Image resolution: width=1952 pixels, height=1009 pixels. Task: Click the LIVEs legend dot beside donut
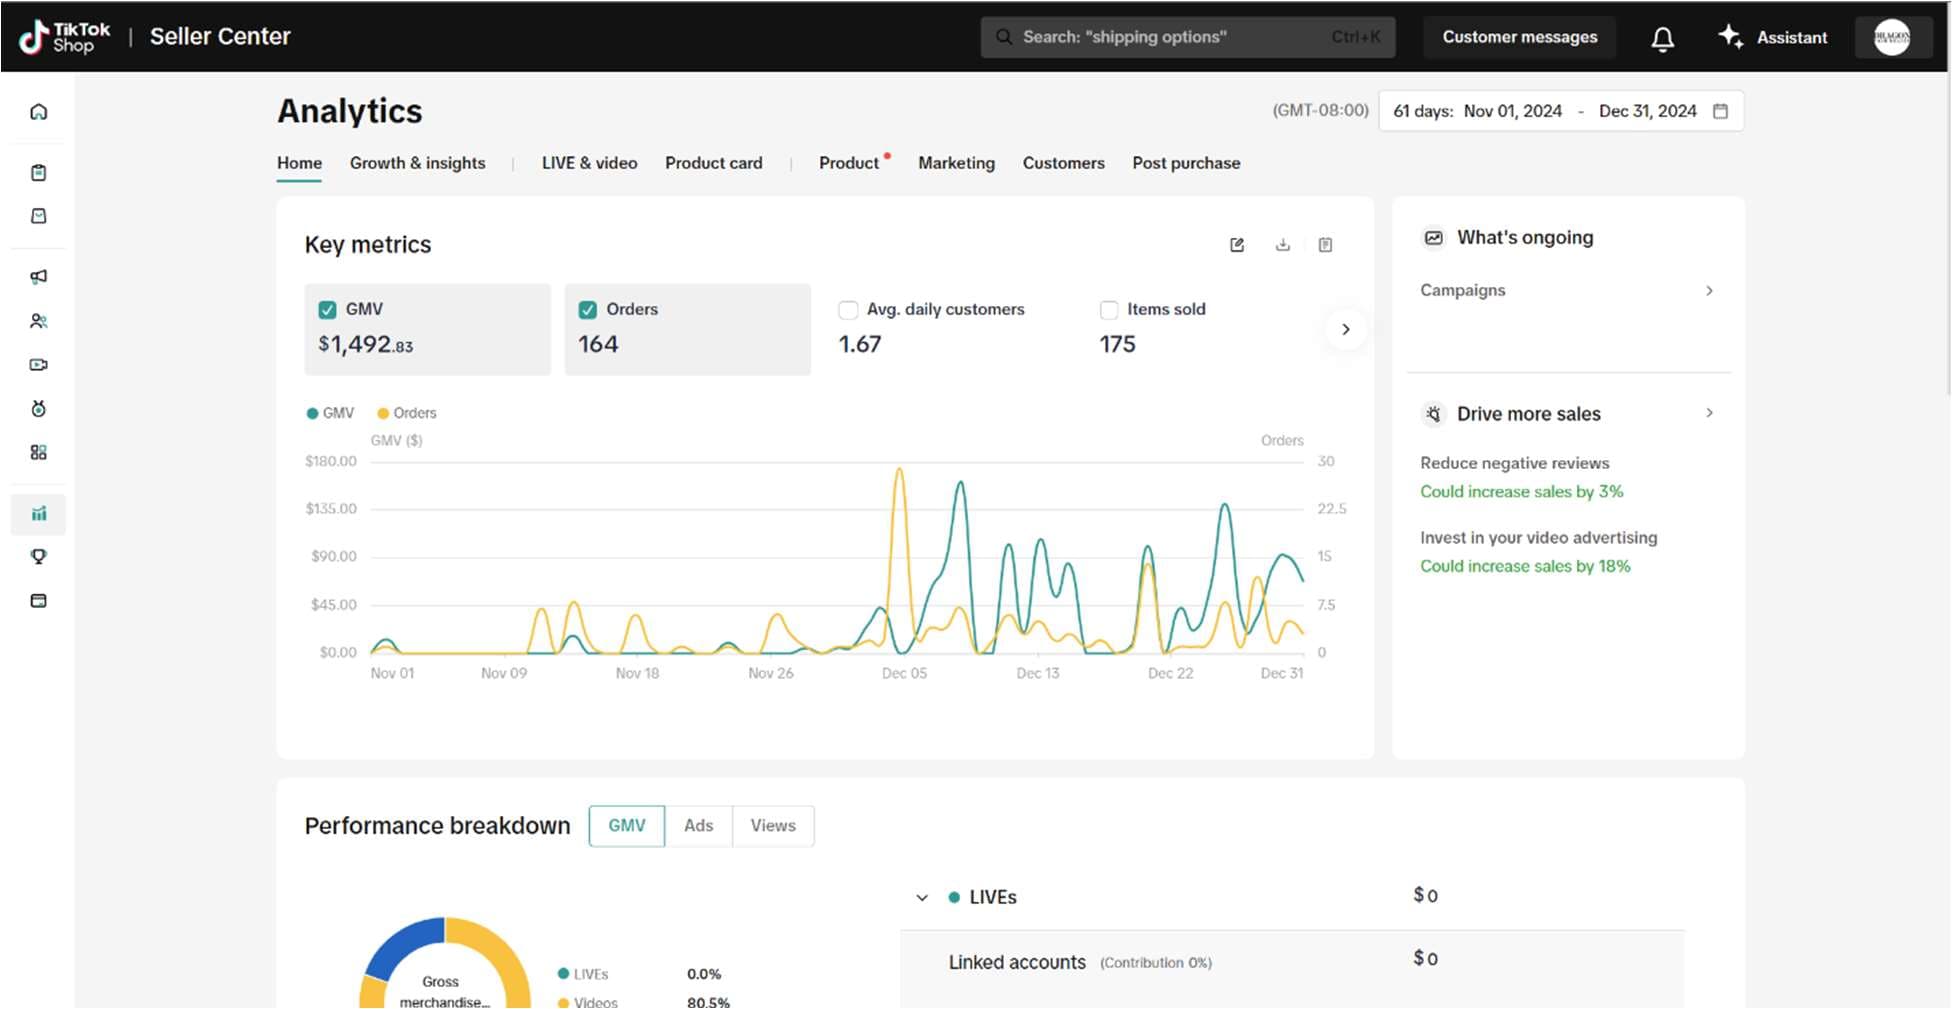[x=563, y=974]
